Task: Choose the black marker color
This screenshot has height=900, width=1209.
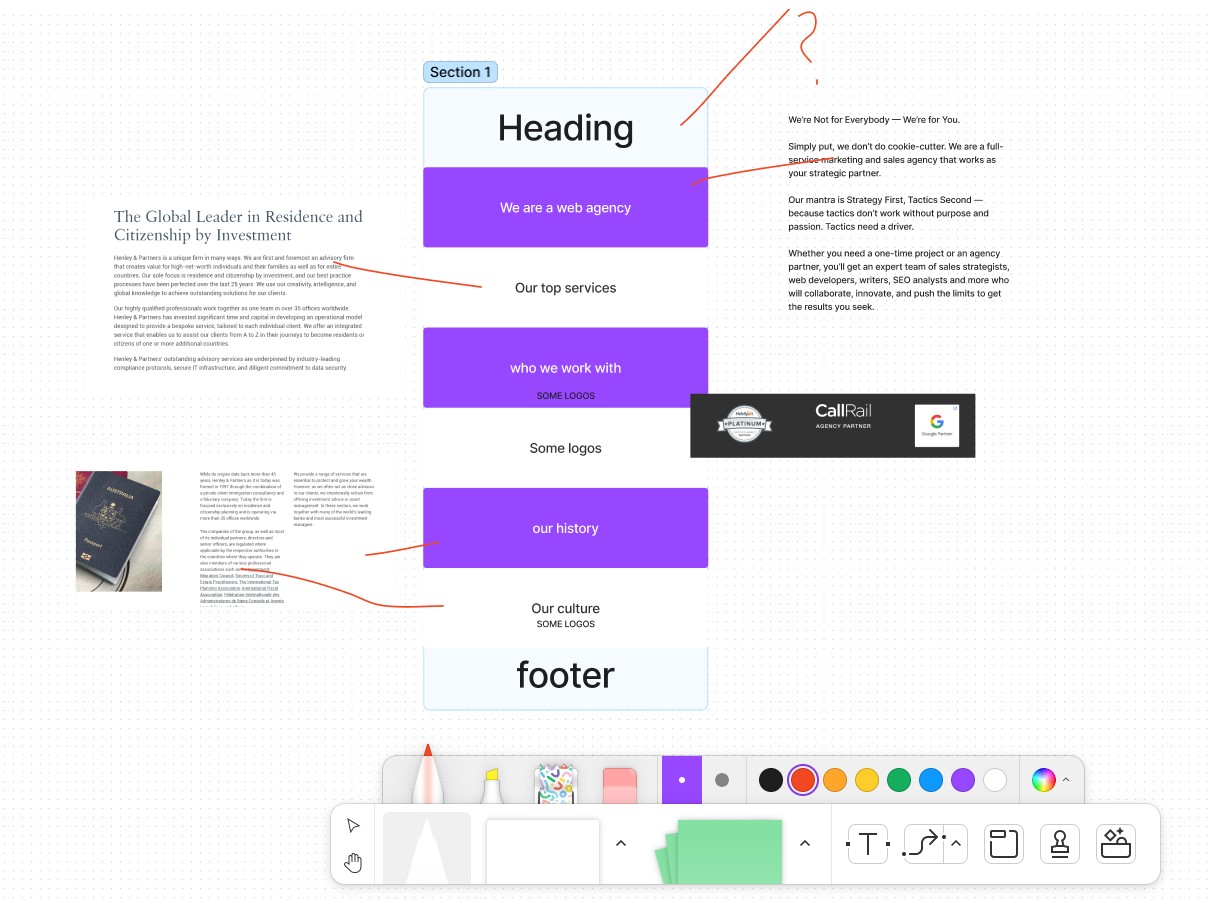Action: pyautogui.click(x=770, y=780)
